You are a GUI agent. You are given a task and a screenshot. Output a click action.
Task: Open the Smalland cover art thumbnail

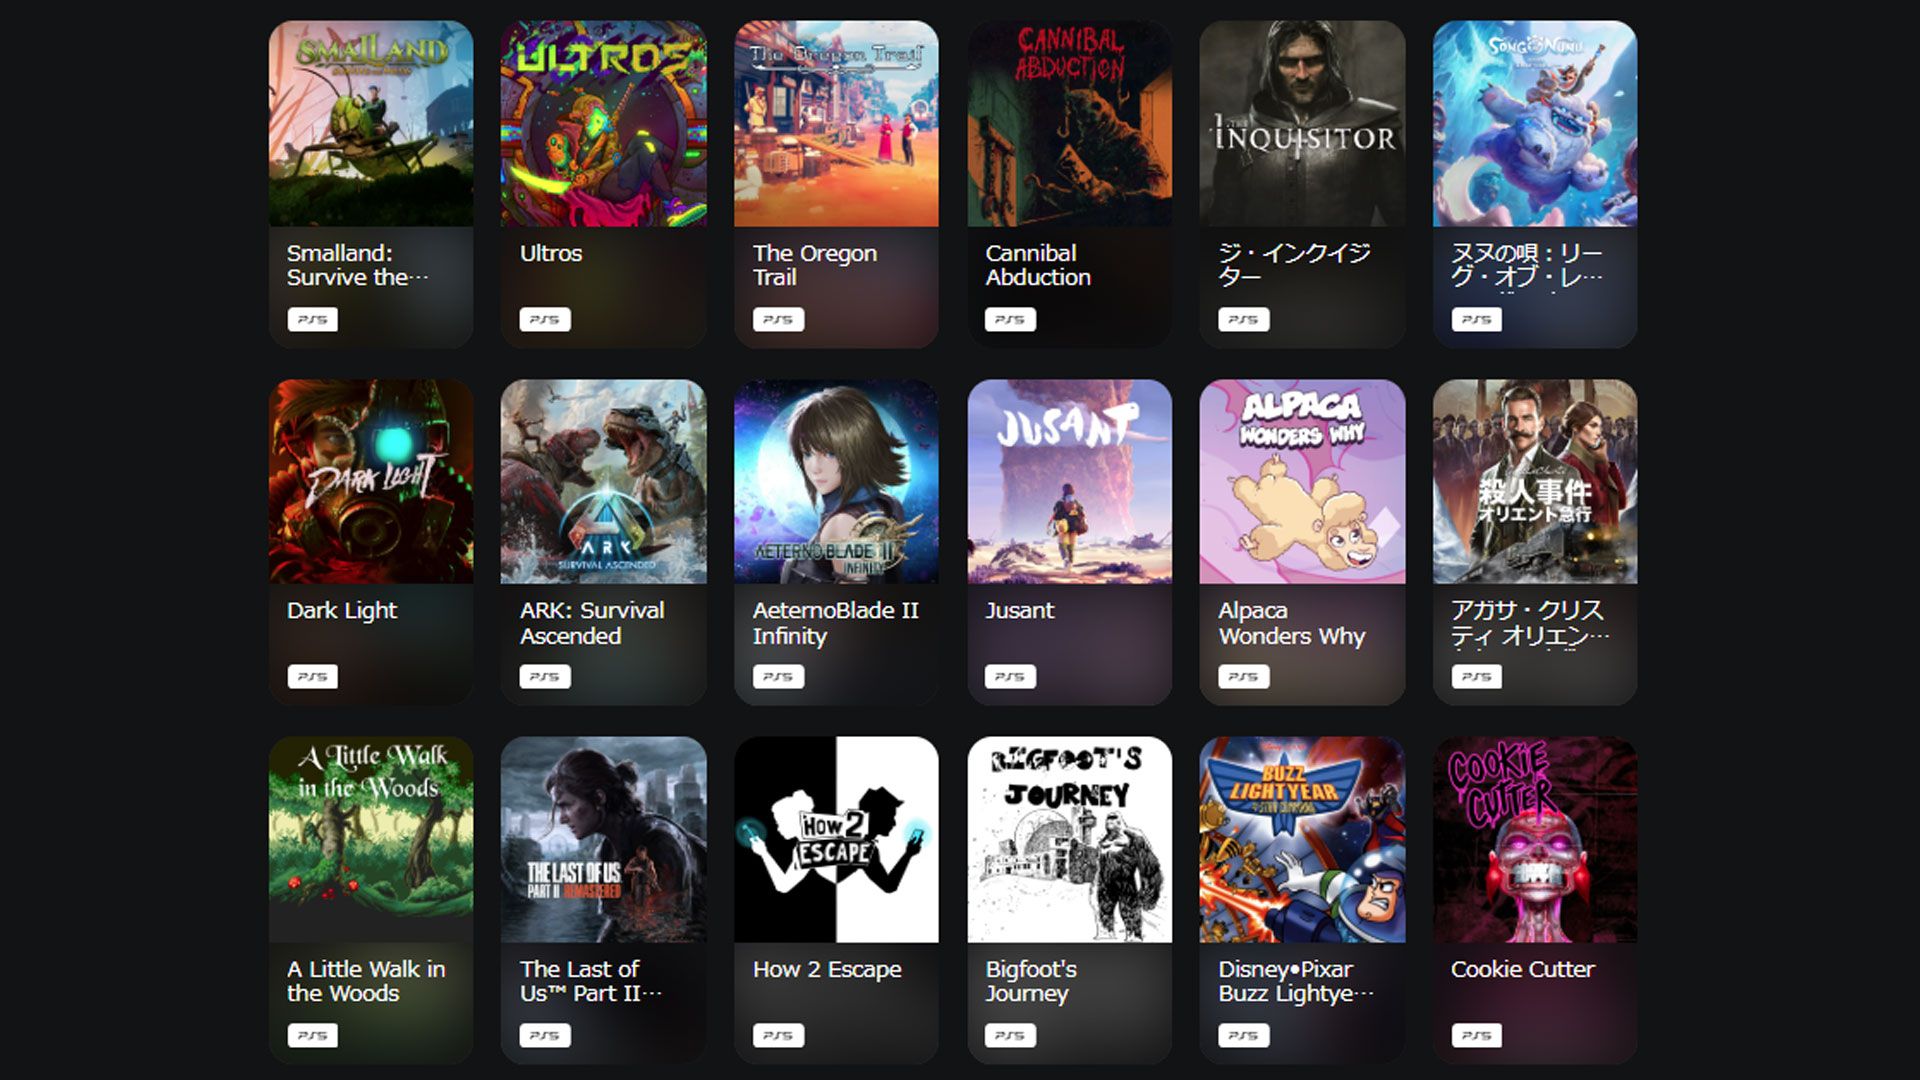click(x=371, y=123)
